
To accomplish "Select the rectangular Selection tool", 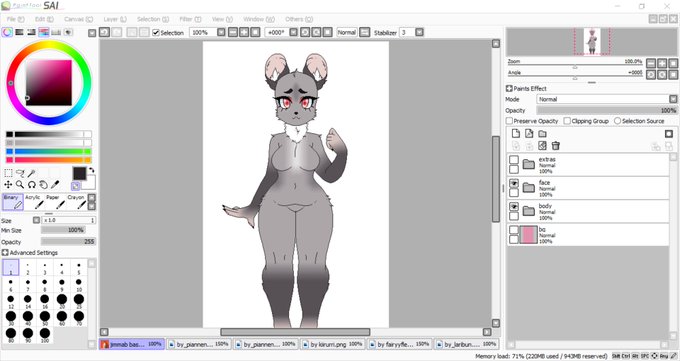I will tap(8, 173).
